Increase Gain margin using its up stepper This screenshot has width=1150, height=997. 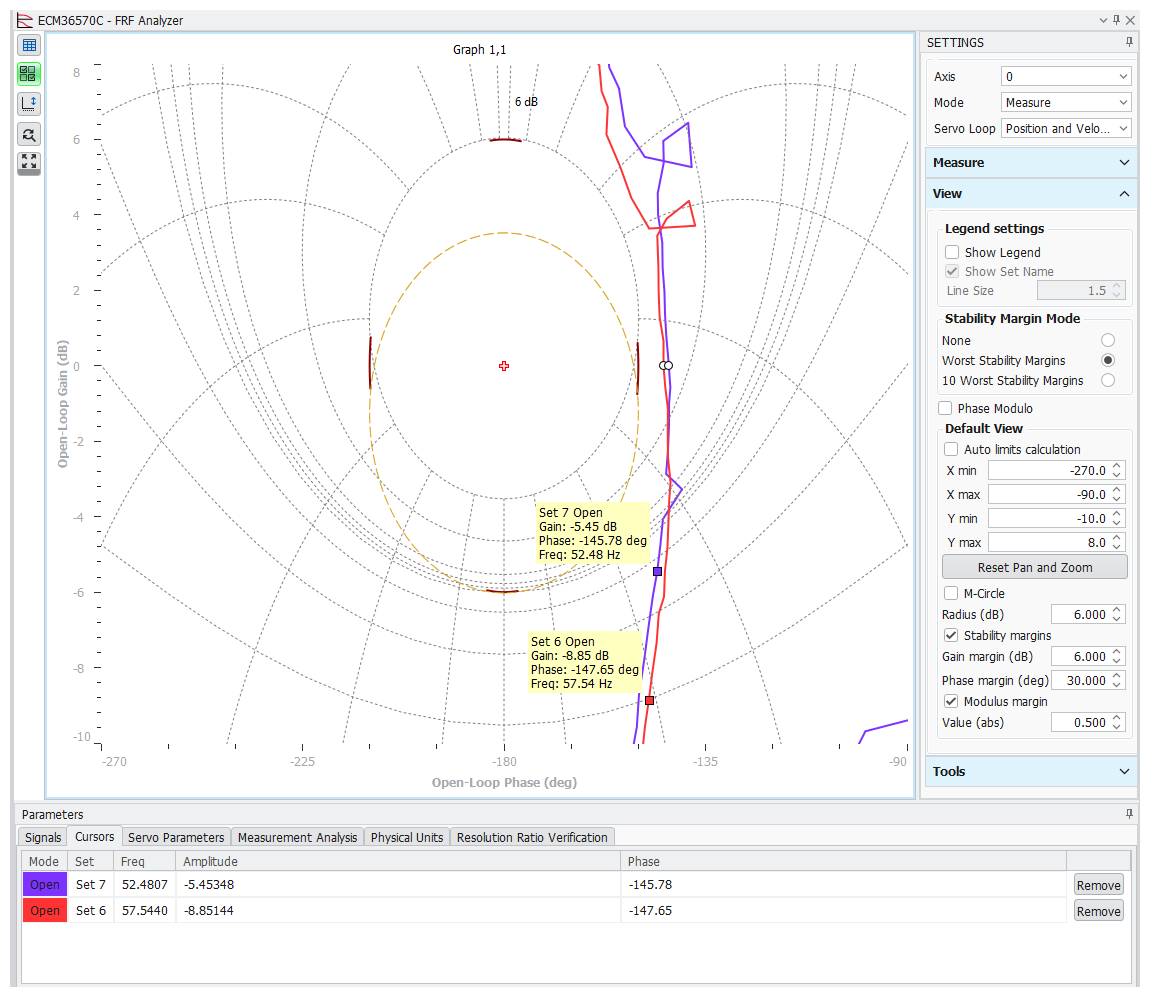[1118, 652]
